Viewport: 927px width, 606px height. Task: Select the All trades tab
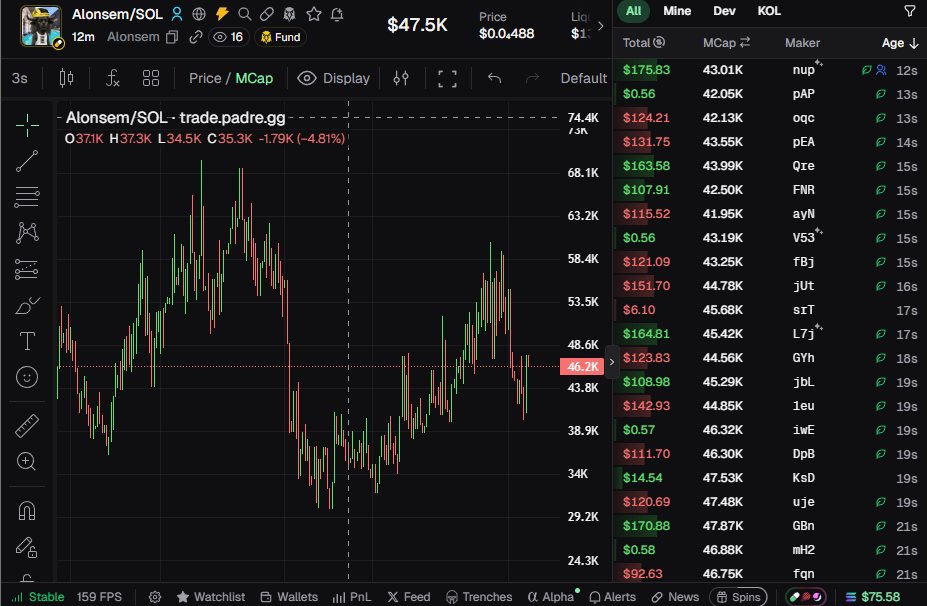point(633,11)
